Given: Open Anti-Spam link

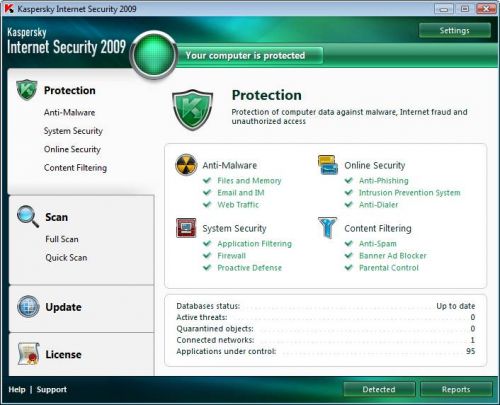Looking at the screenshot, I should (378, 244).
